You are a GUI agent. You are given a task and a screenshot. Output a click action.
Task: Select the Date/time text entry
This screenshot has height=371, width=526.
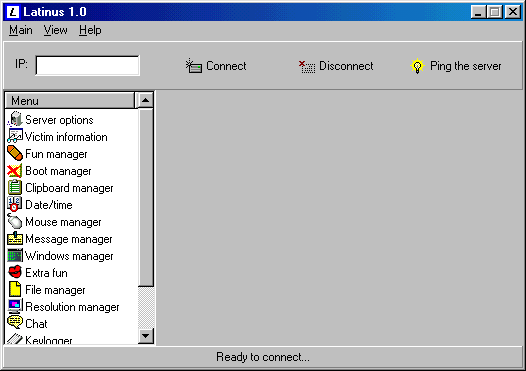tap(49, 205)
